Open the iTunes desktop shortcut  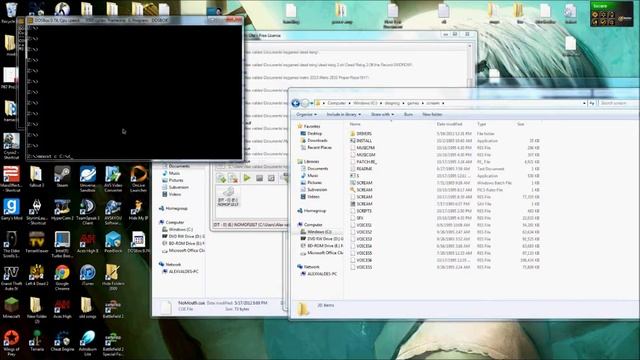click(87, 275)
